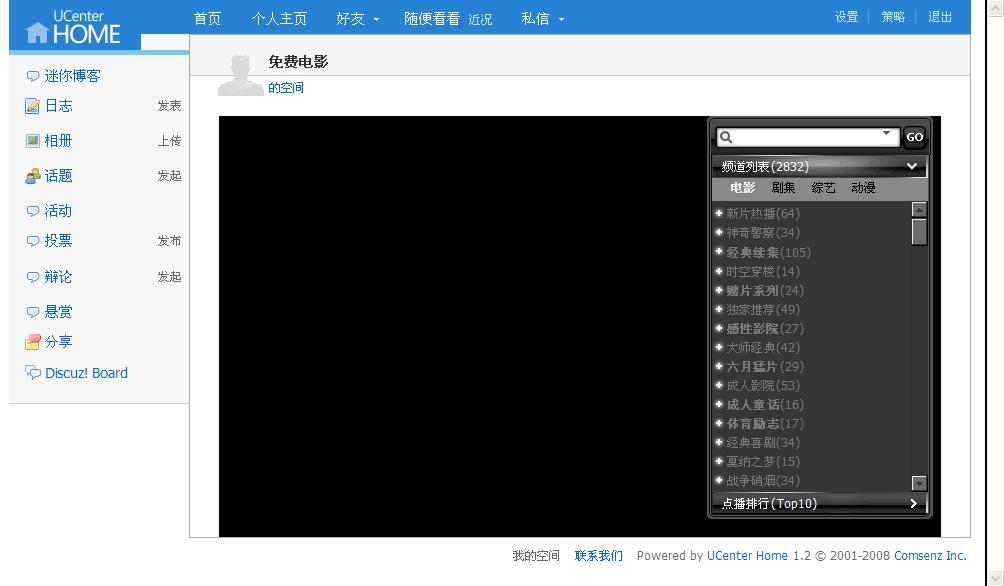Screen dimensions: 1004x586
Task: Click 发表 next to 日志
Action: coord(170,106)
